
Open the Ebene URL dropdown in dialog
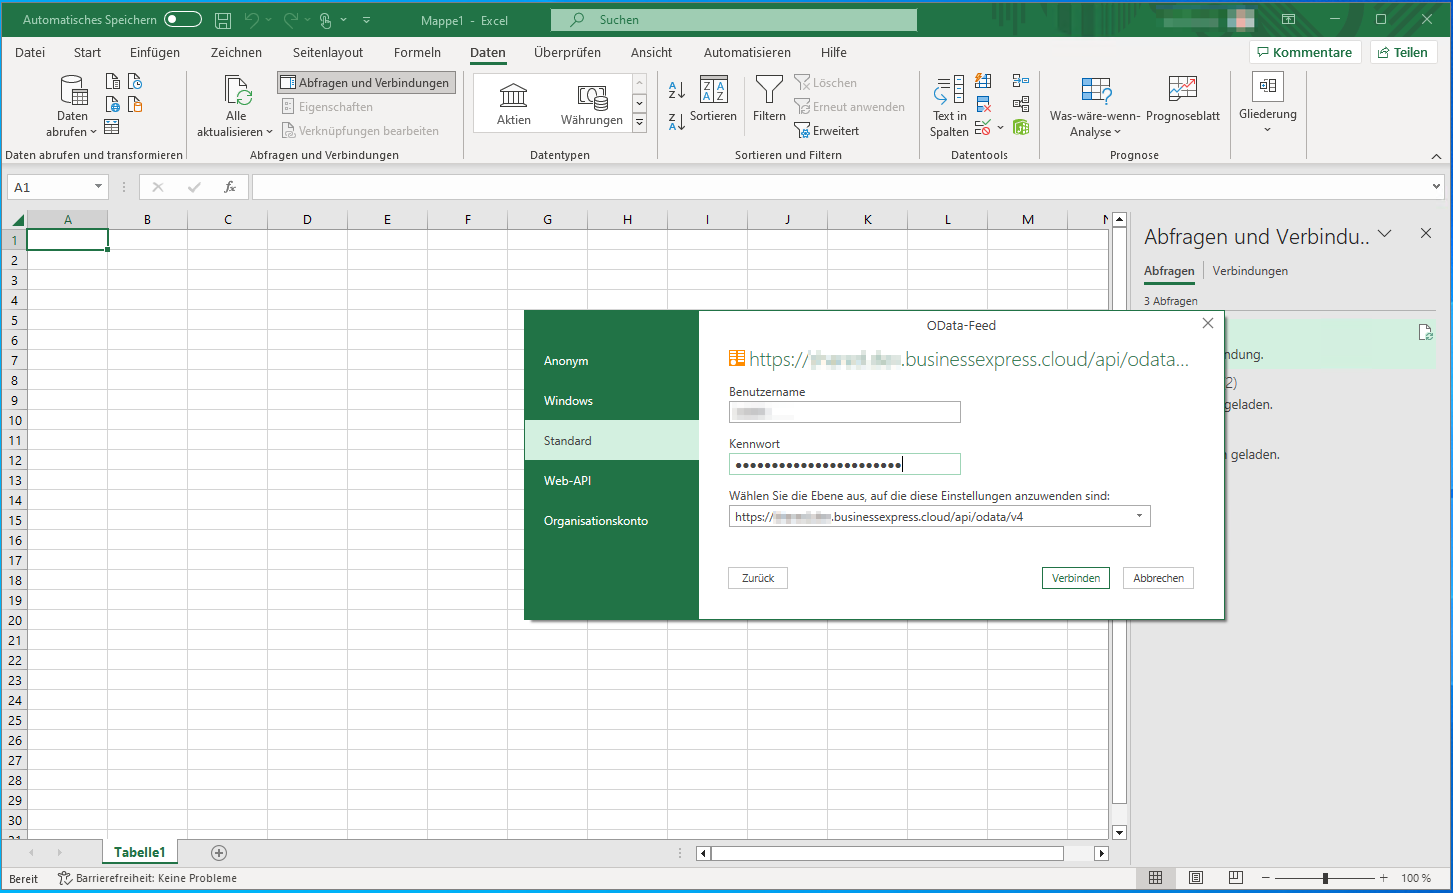(1139, 517)
